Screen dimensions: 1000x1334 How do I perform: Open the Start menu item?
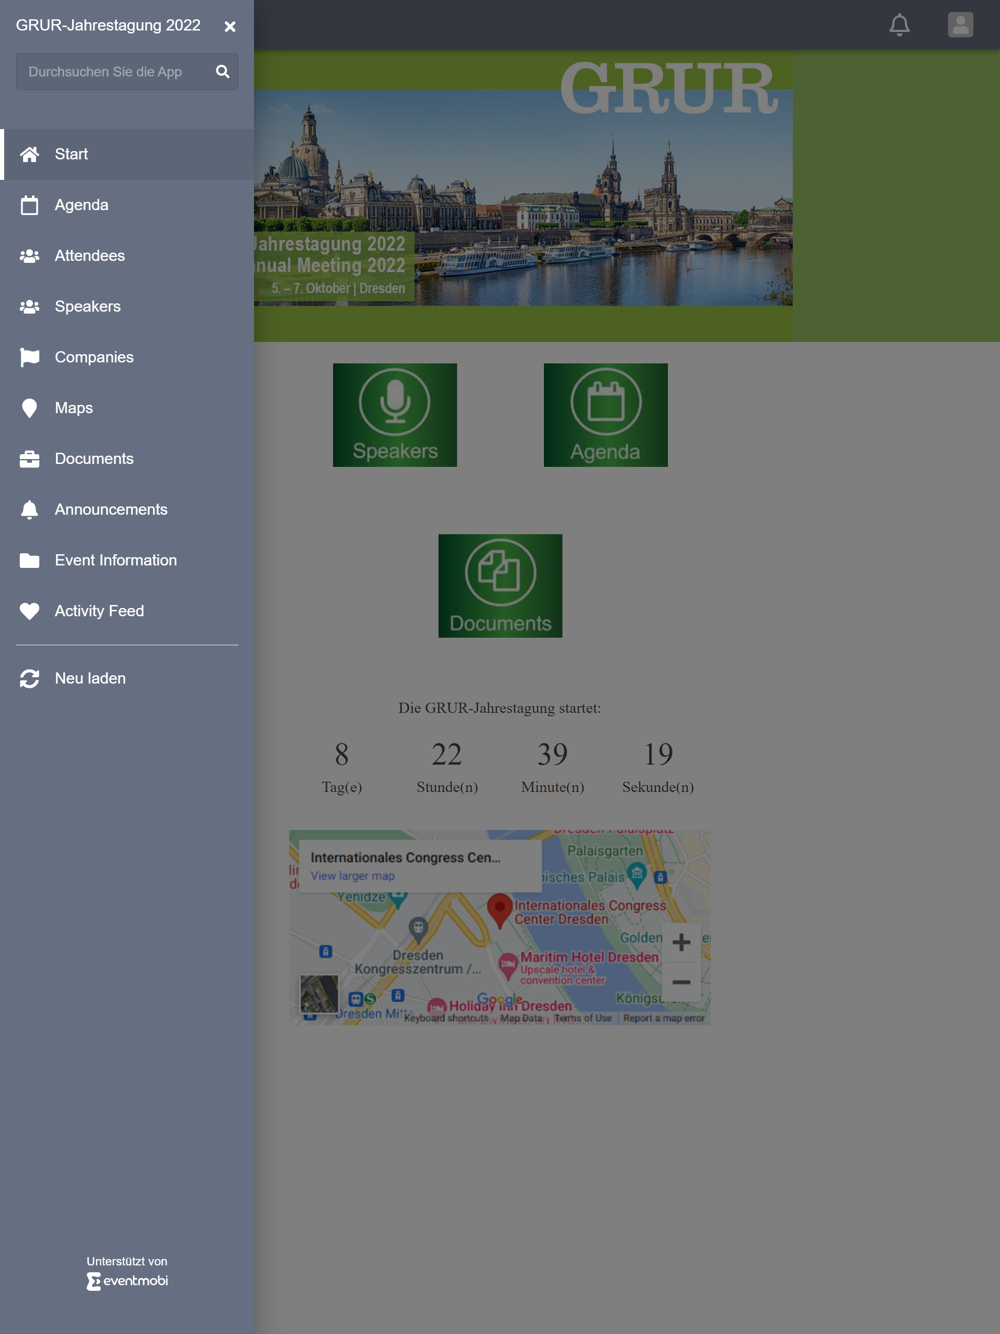tap(127, 154)
